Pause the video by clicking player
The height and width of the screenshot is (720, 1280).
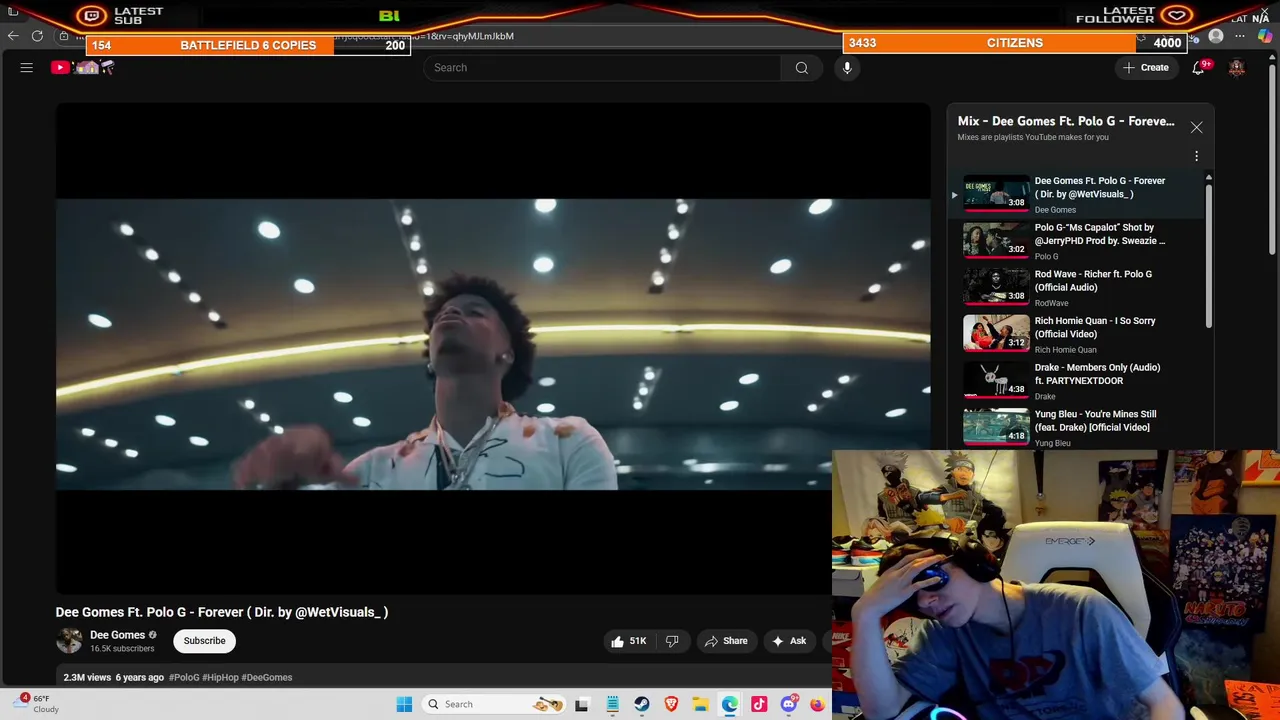[493, 349]
